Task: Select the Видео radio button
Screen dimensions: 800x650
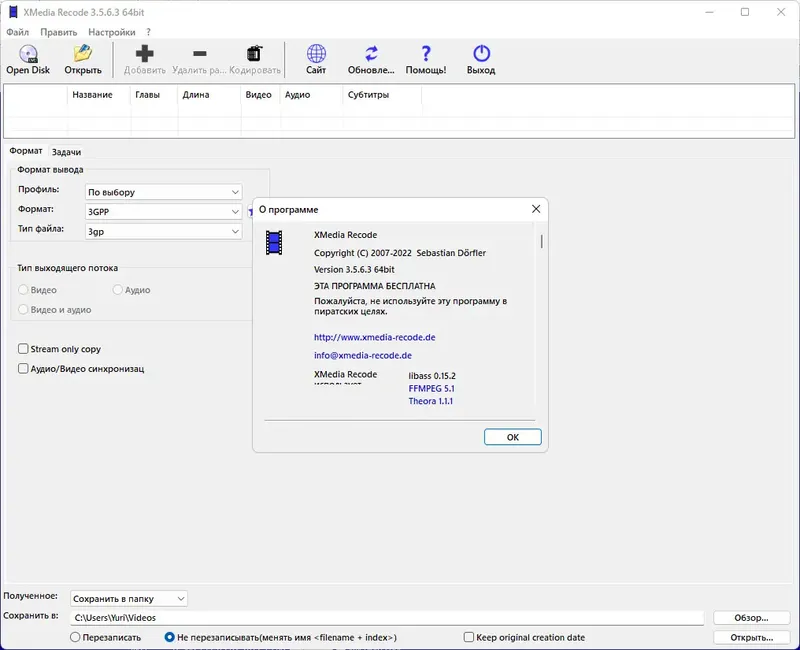Action: click(23, 290)
